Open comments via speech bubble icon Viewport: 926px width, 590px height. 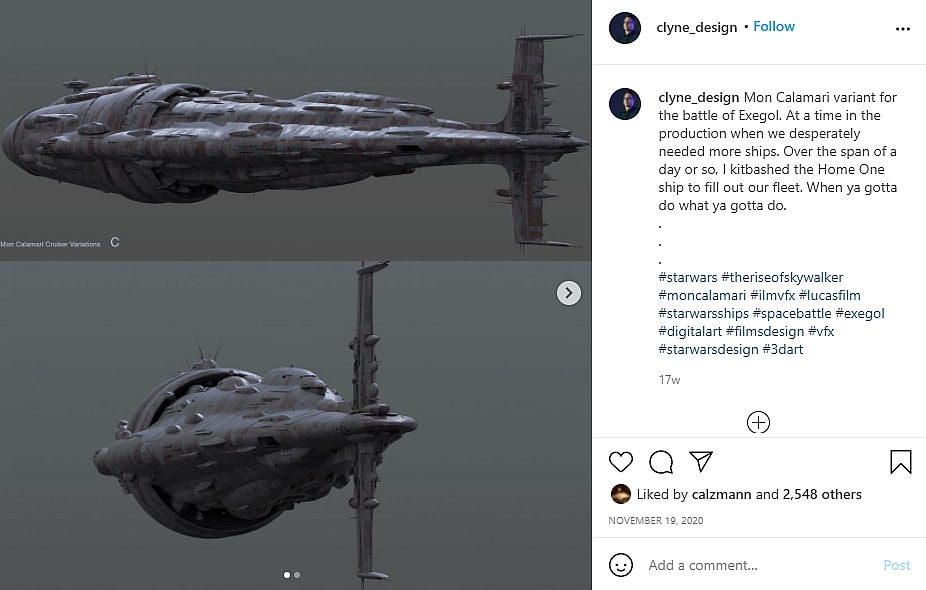click(661, 462)
